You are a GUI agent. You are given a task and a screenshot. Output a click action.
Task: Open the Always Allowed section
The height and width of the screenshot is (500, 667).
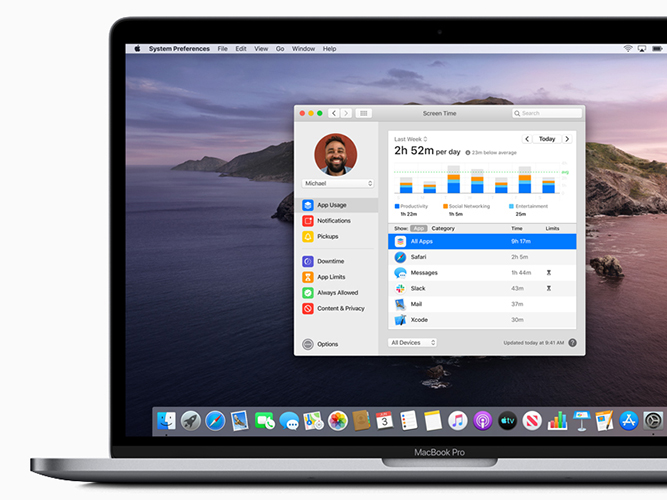click(x=336, y=293)
